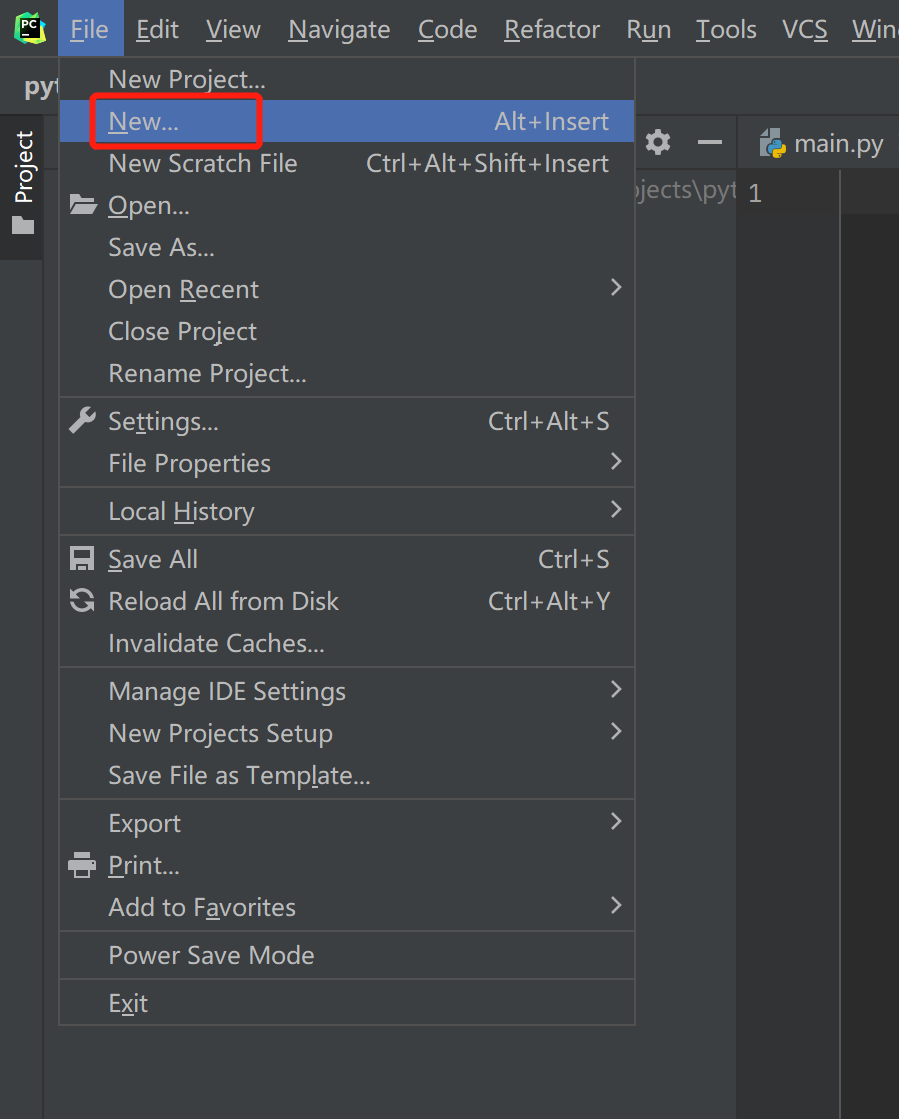Click the Alt+Insert shortcut text
Image resolution: width=899 pixels, height=1119 pixels.
click(552, 121)
